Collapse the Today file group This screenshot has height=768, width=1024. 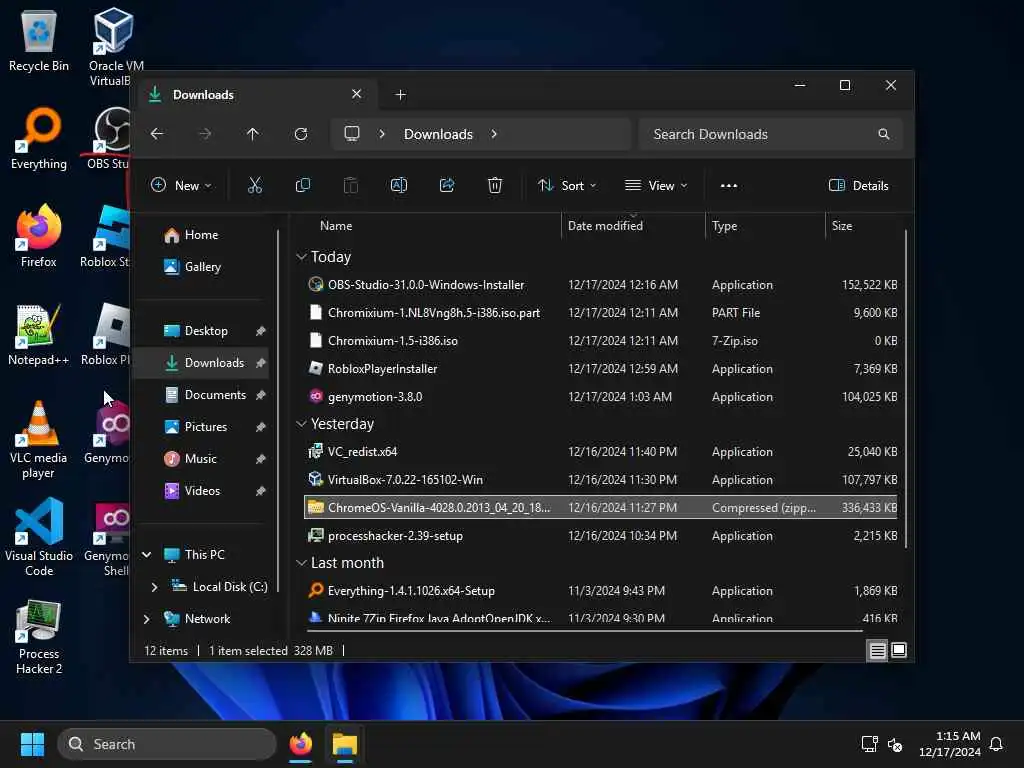301,257
